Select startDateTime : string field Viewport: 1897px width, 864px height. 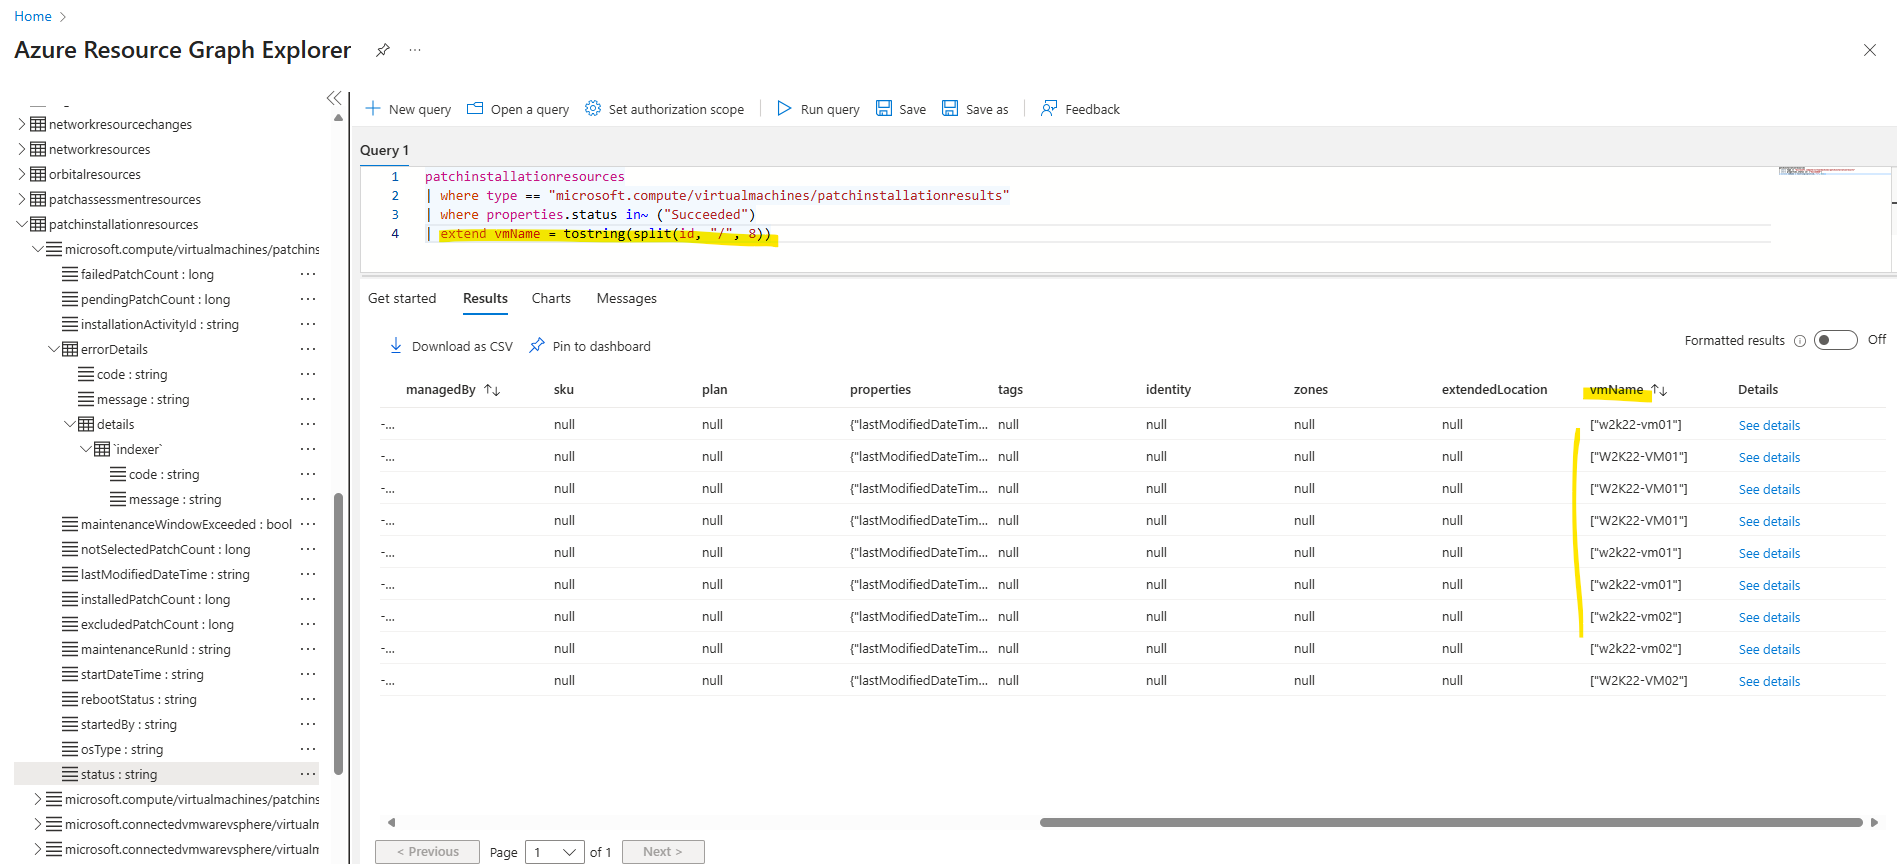pyautogui.click(x=142, y=674)
